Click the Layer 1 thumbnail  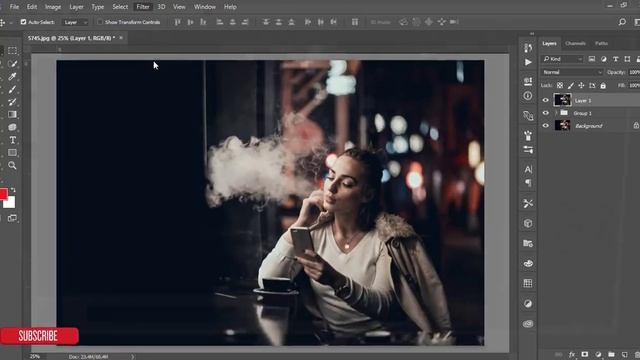[562, 100]
